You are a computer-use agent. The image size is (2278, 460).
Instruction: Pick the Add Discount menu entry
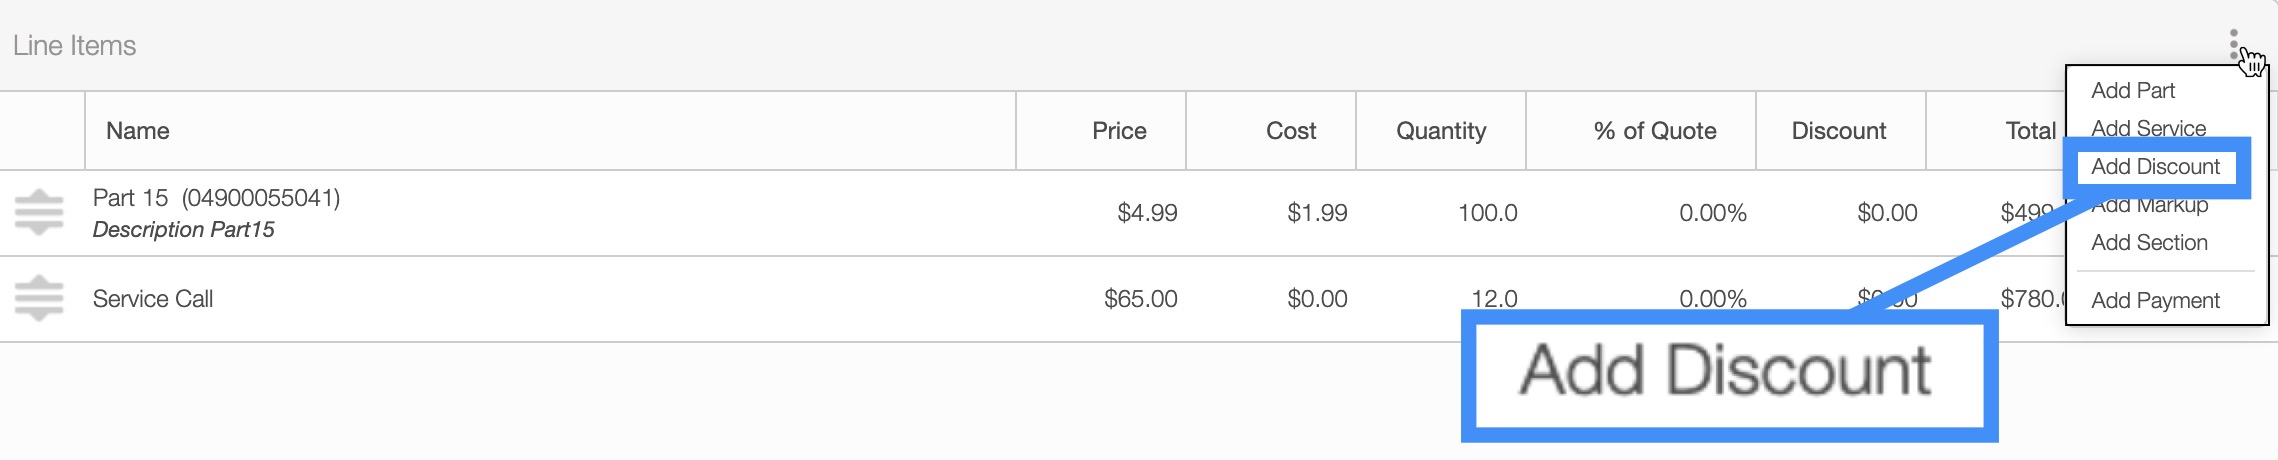[x=2155, y=167]
